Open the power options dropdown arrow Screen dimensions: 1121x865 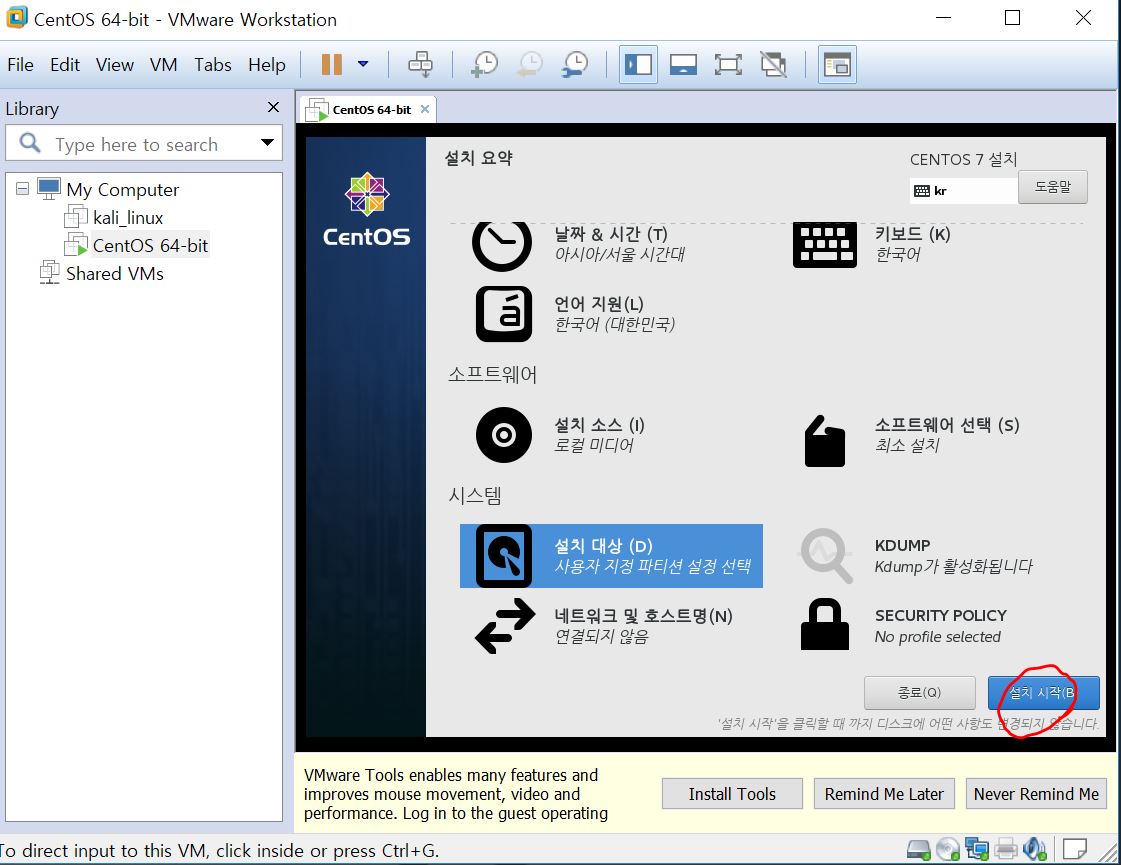coord(363,64)
